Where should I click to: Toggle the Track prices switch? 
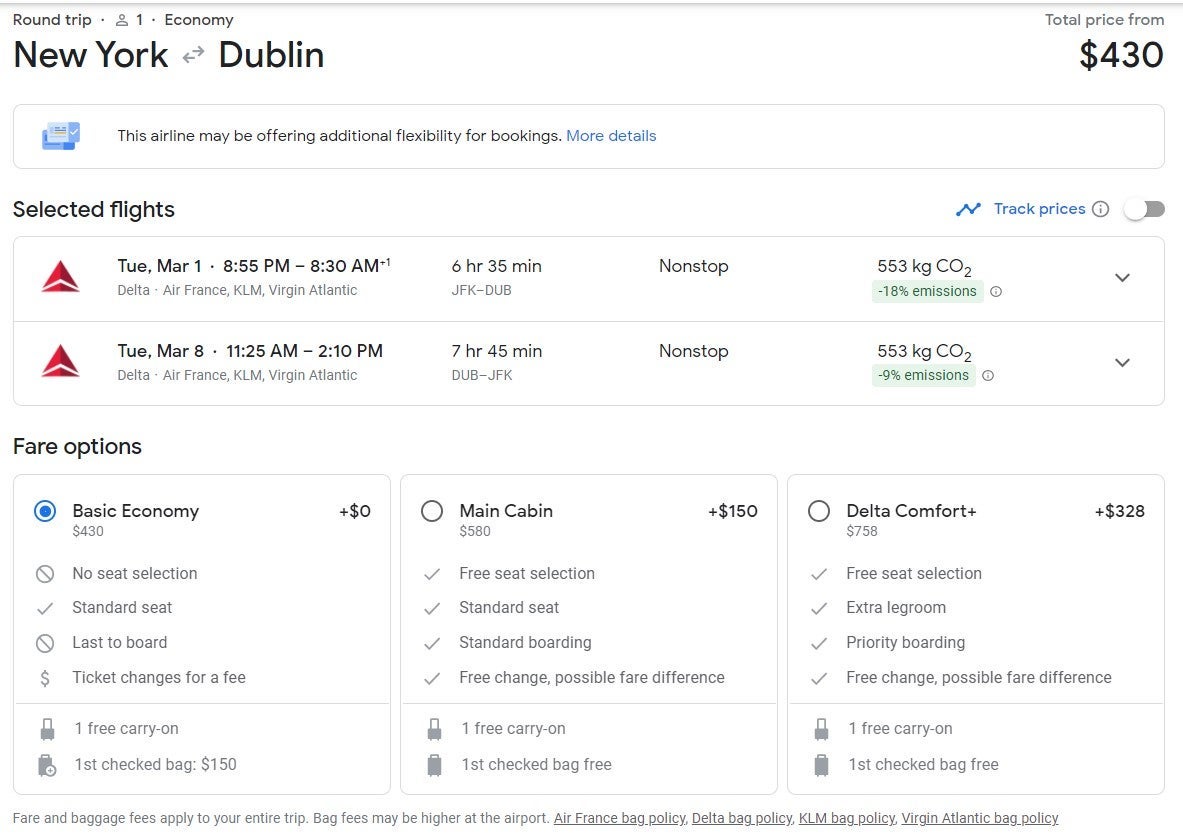click(x=1145, y=209)
